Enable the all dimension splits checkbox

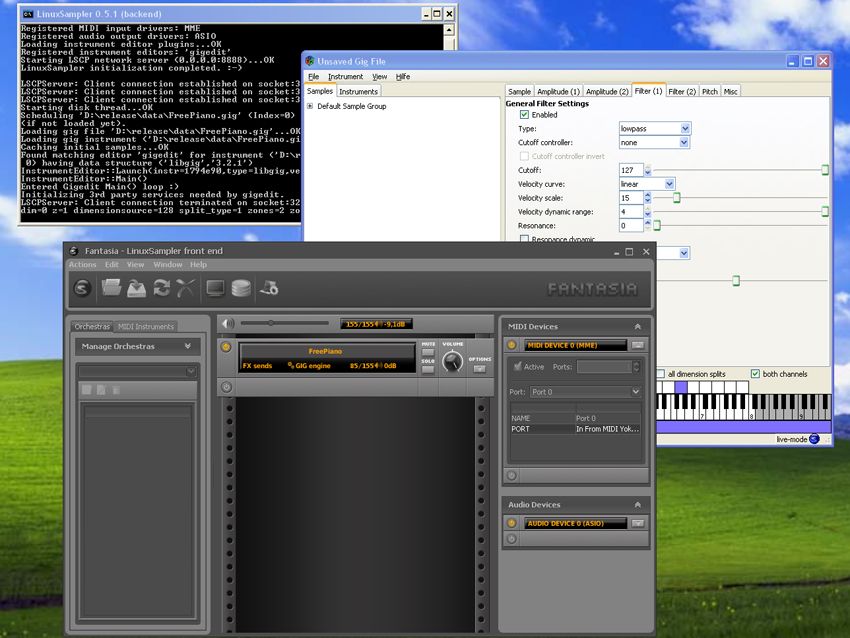click(660, 372)
